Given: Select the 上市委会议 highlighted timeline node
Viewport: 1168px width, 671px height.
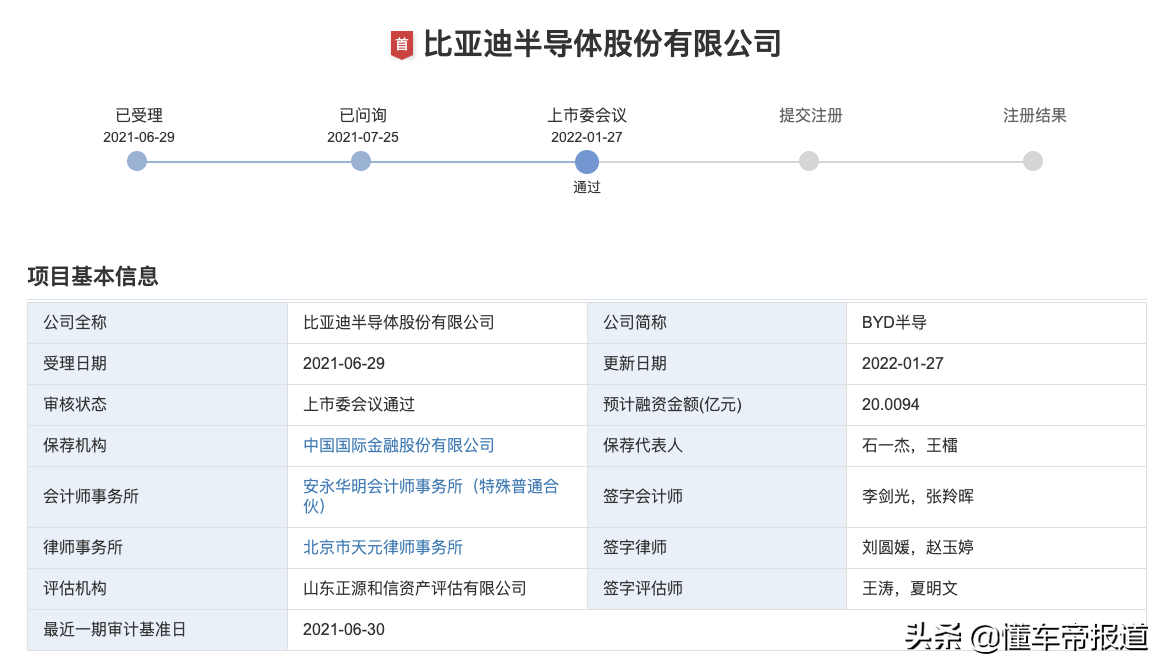Looking at the screenshot, I should click(587, 162).
